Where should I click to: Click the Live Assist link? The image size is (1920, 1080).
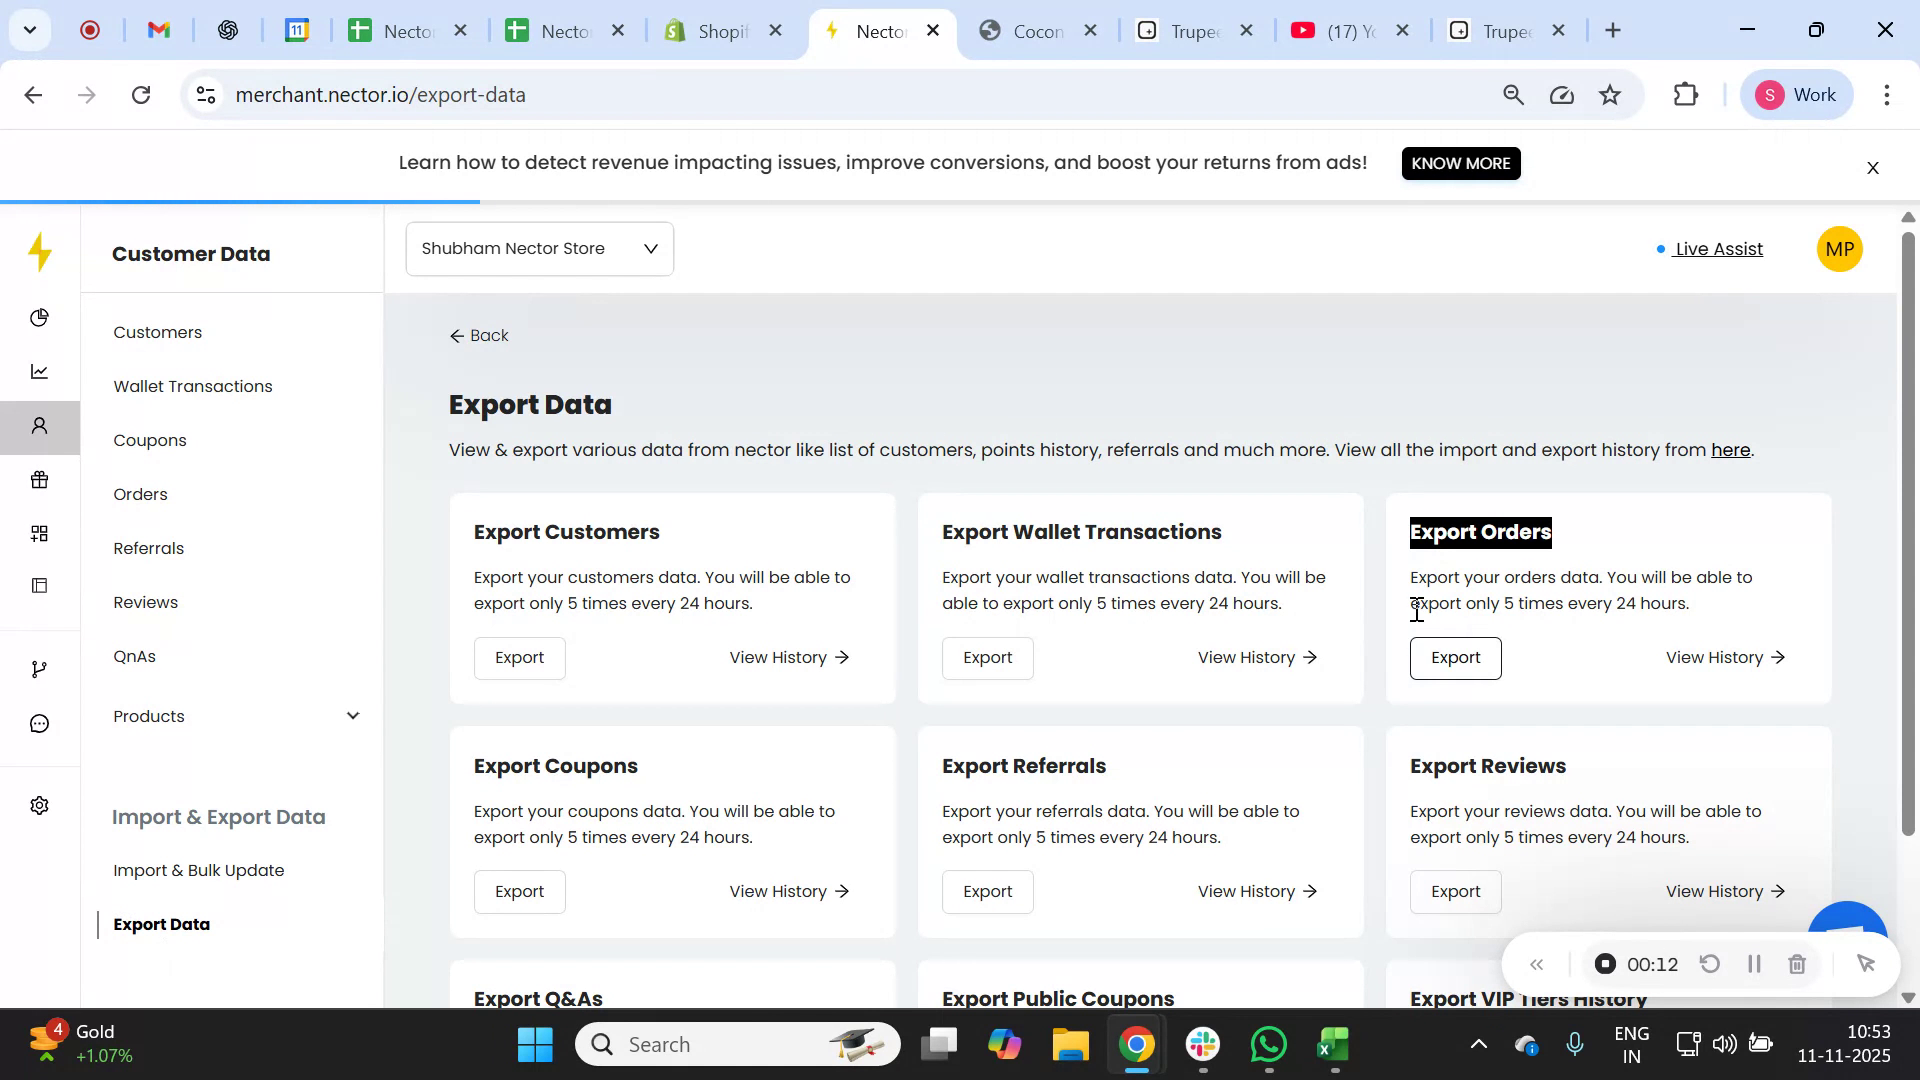(x=1718, y=249)
